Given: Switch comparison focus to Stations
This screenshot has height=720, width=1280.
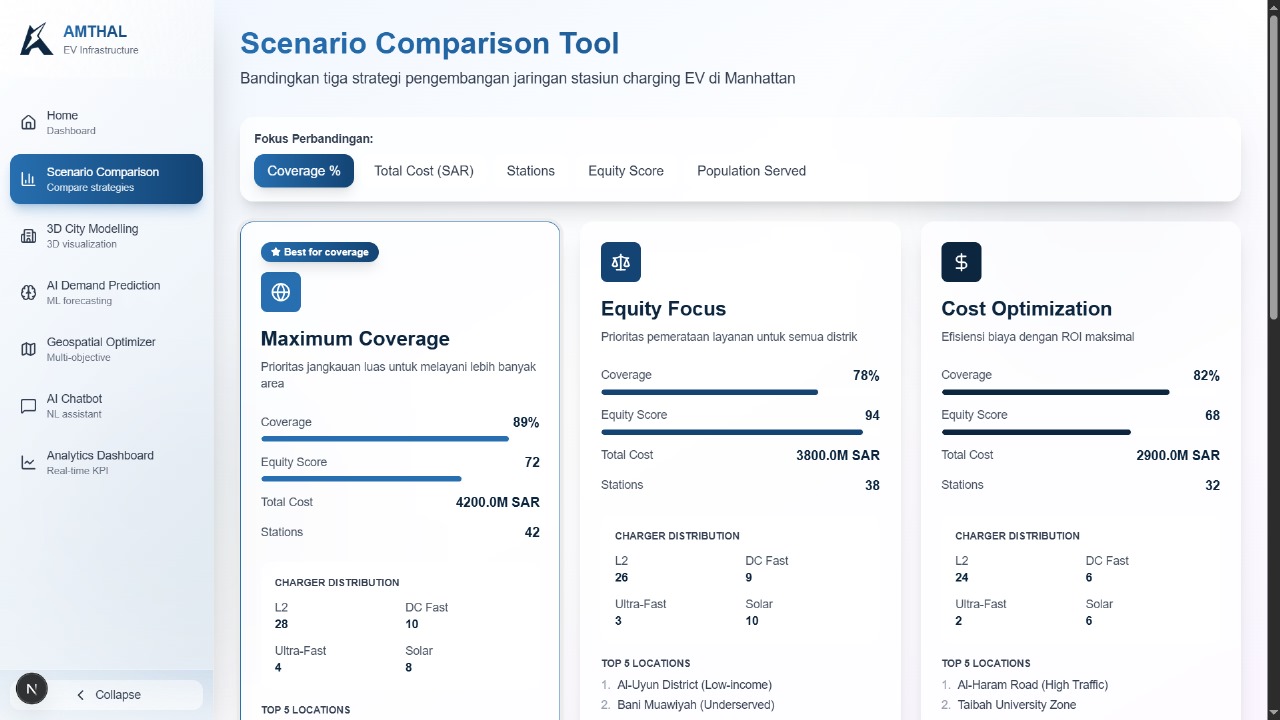Looking at the screenshot, I should (531, 171).
